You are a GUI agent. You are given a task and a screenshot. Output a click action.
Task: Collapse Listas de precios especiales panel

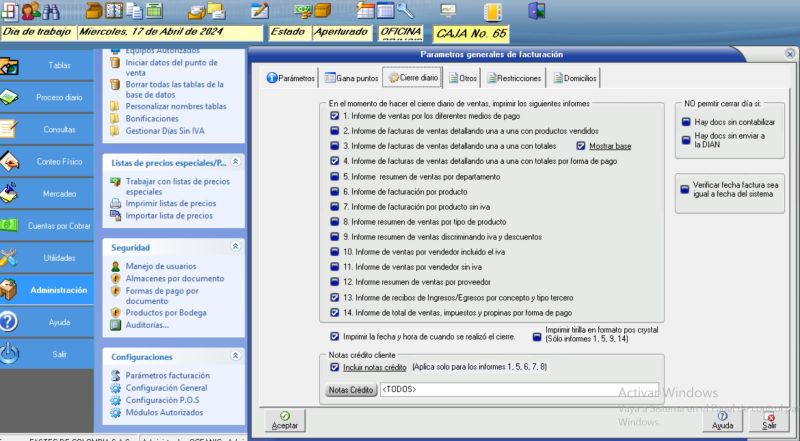[x=235, y=161]
